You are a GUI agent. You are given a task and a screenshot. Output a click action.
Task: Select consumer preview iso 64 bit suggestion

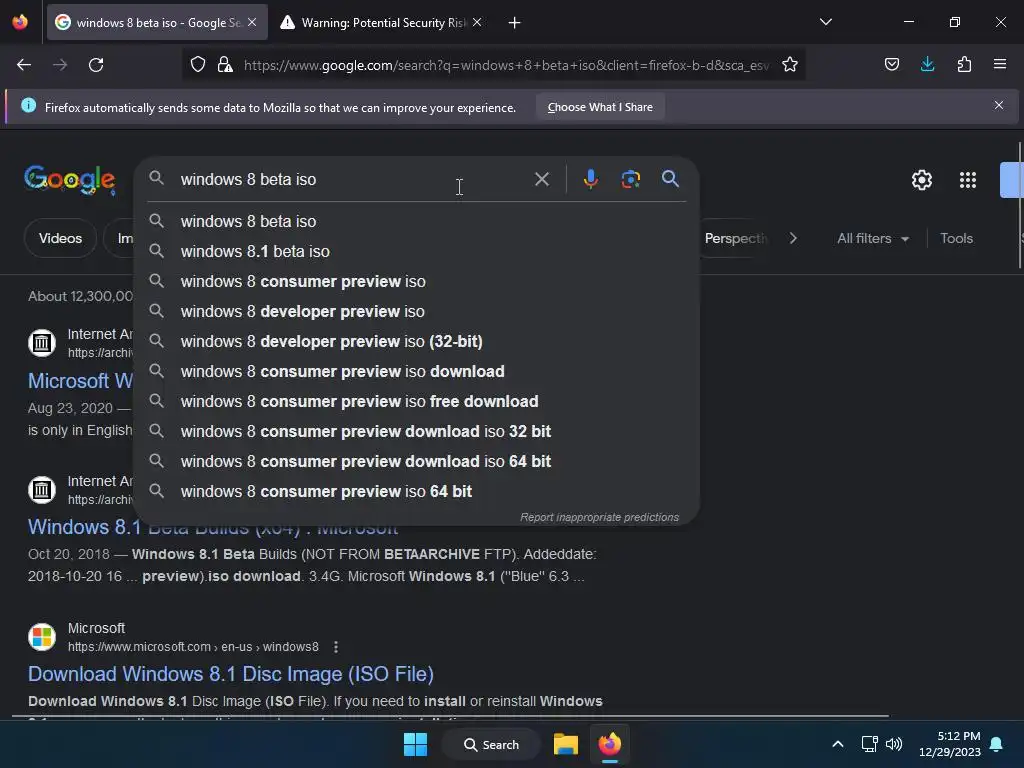[417, 492]
